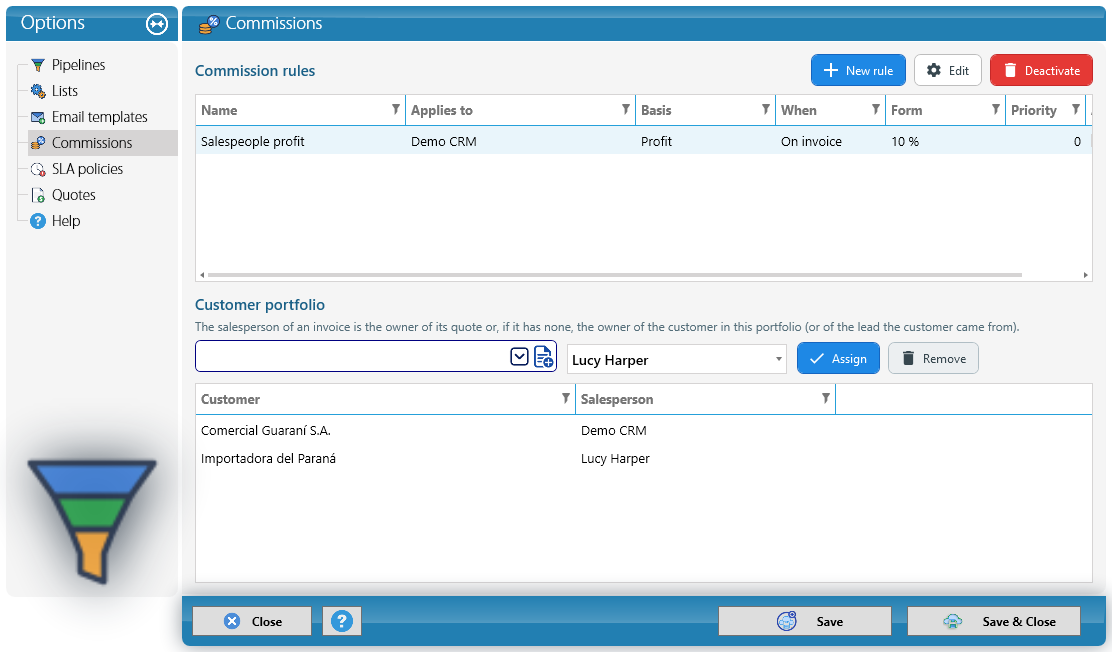This screenshot has width=1112, height=652.
Task: Open Lists options
Action: 65,91
